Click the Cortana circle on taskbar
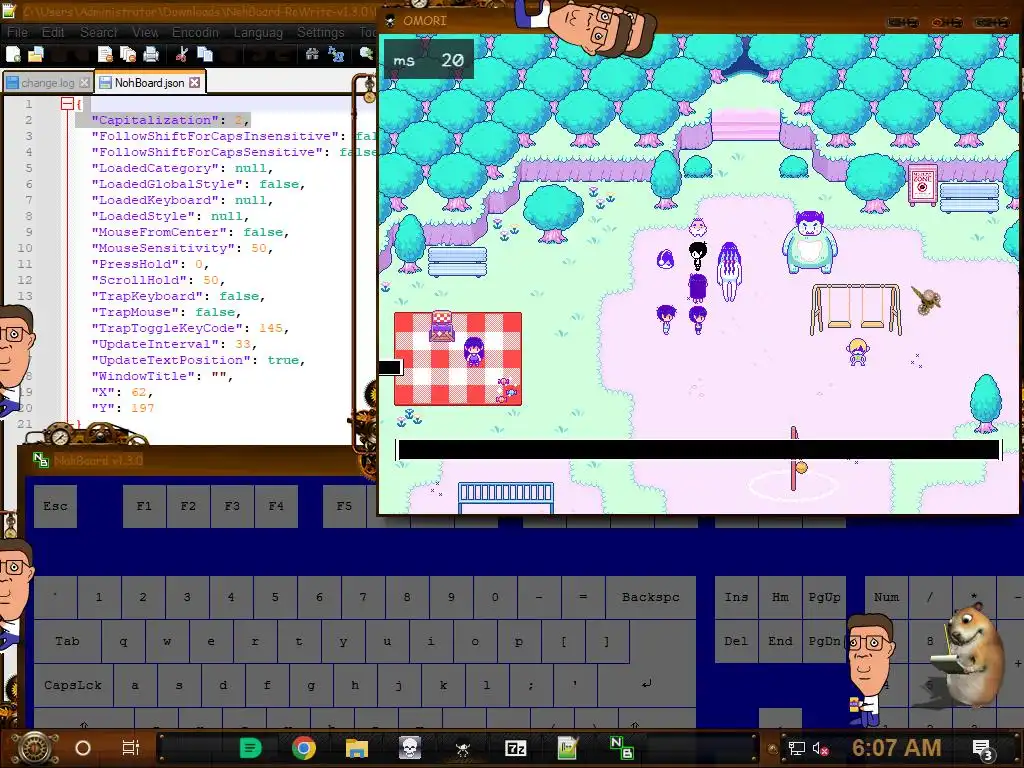The image size is (1024, 768). click(83, 748)
